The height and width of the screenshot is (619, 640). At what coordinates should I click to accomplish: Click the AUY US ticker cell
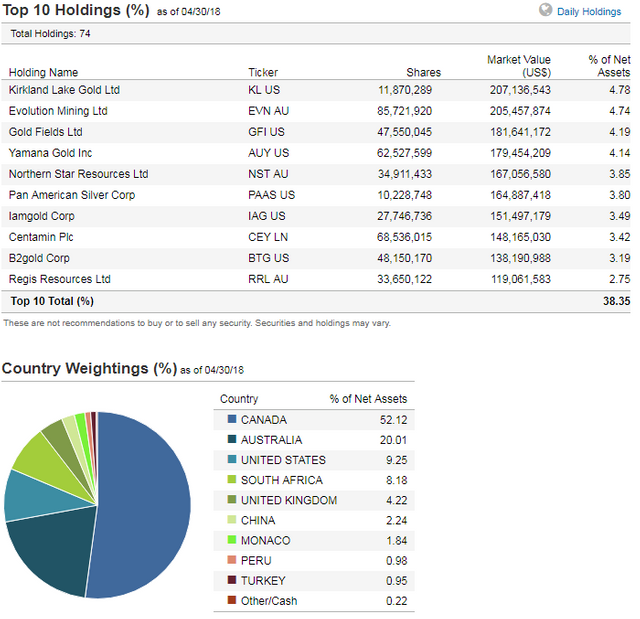click(x=268, y=153)
